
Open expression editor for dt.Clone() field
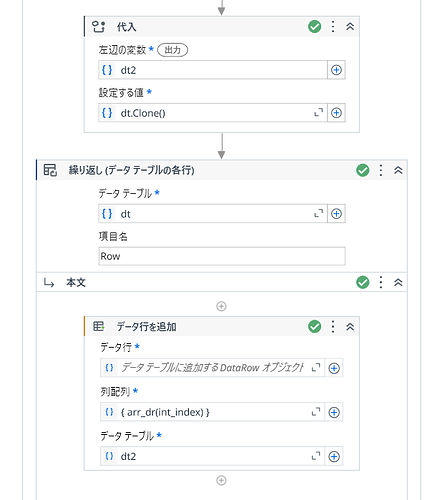click(x=319, y=113)
